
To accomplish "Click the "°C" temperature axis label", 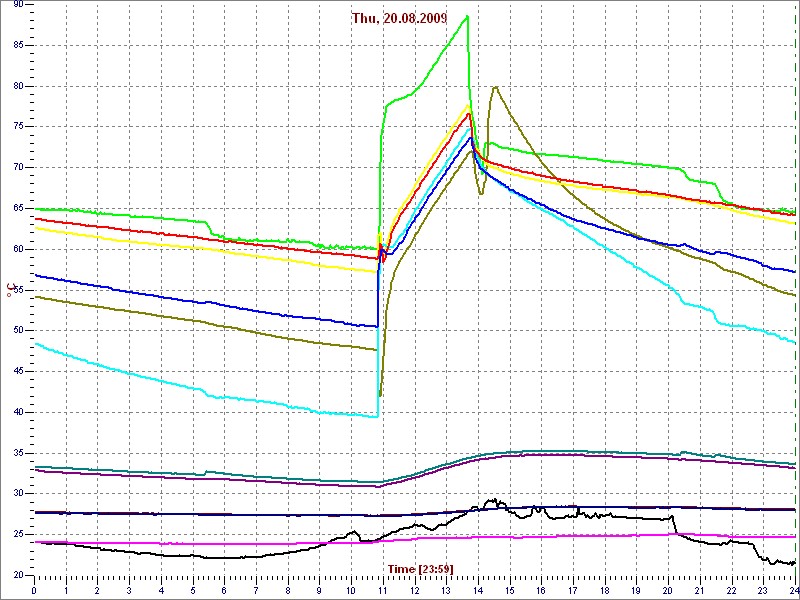I will 9,290.
